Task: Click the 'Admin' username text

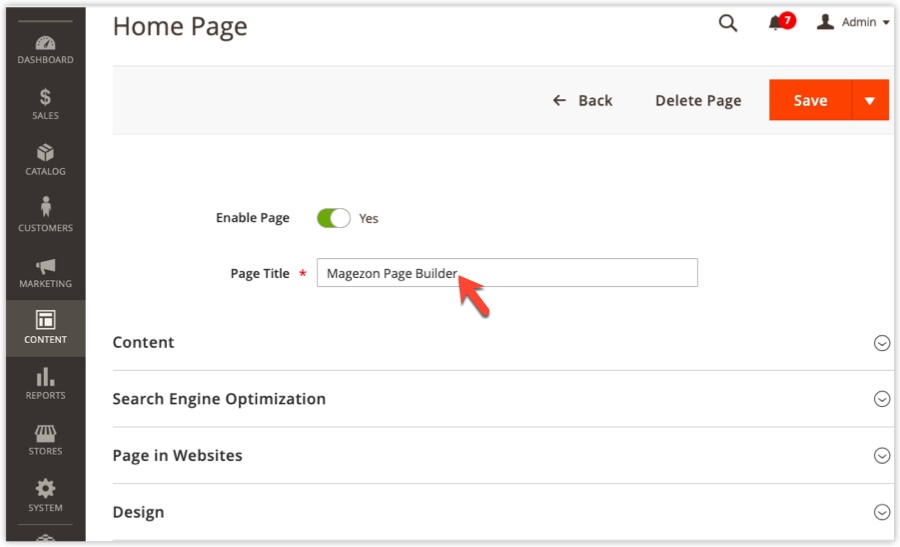Action: (x=859, y=22)
